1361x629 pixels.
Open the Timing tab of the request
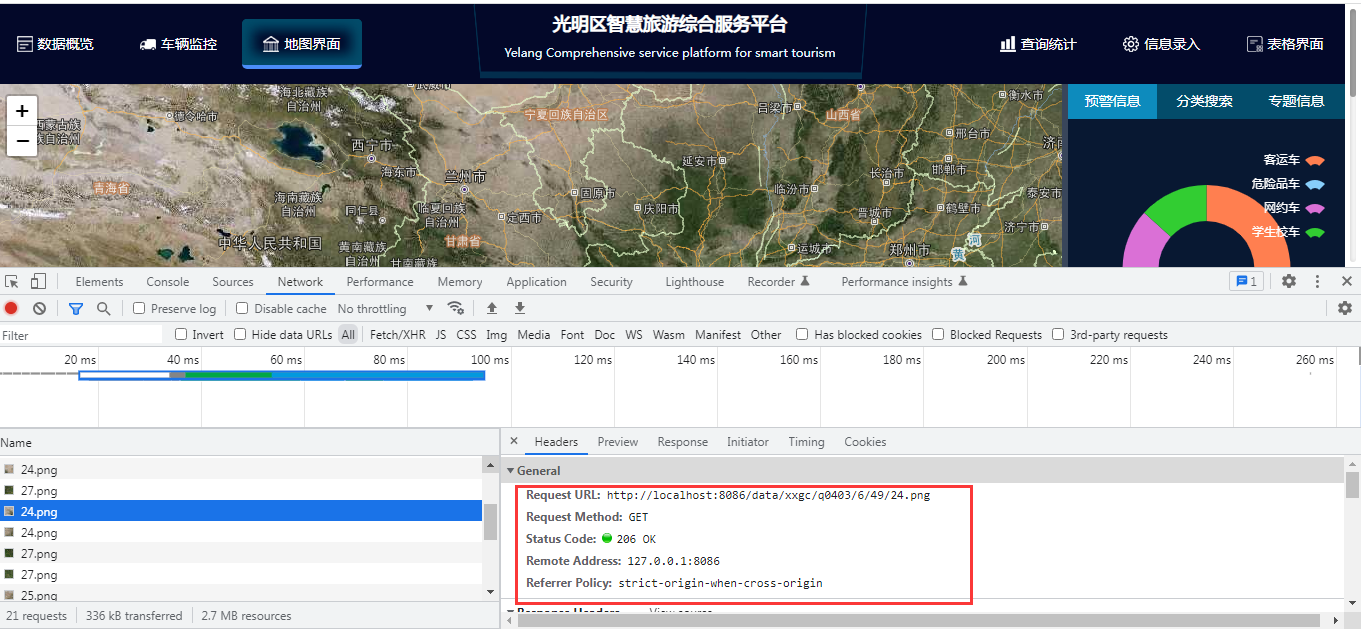click(806, 442)
